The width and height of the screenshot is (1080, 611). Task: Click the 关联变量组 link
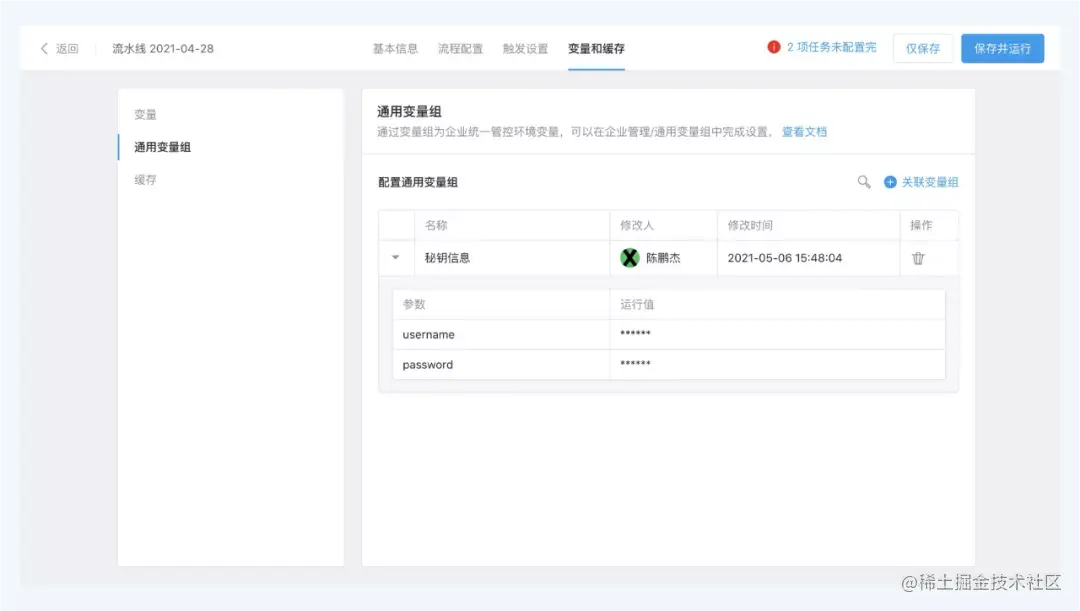930,182
